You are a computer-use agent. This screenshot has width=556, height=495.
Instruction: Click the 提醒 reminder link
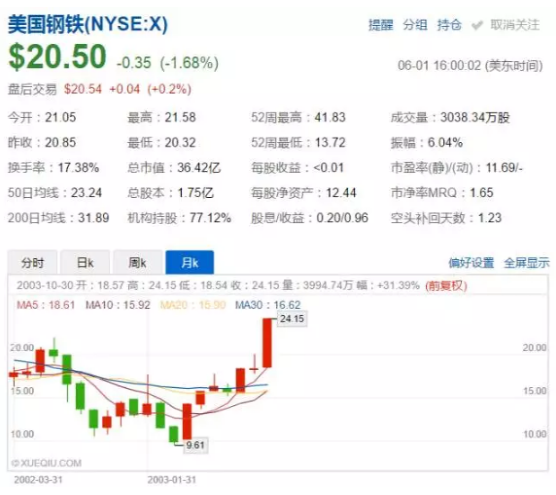(x=381, y=25)
